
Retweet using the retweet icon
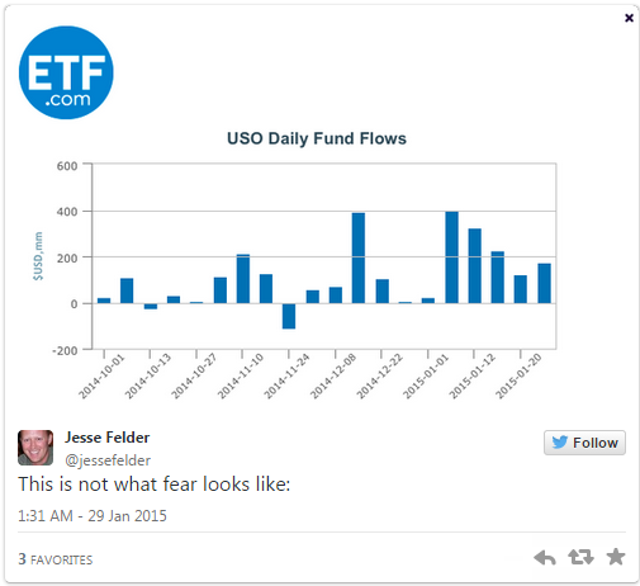(581, 557)
